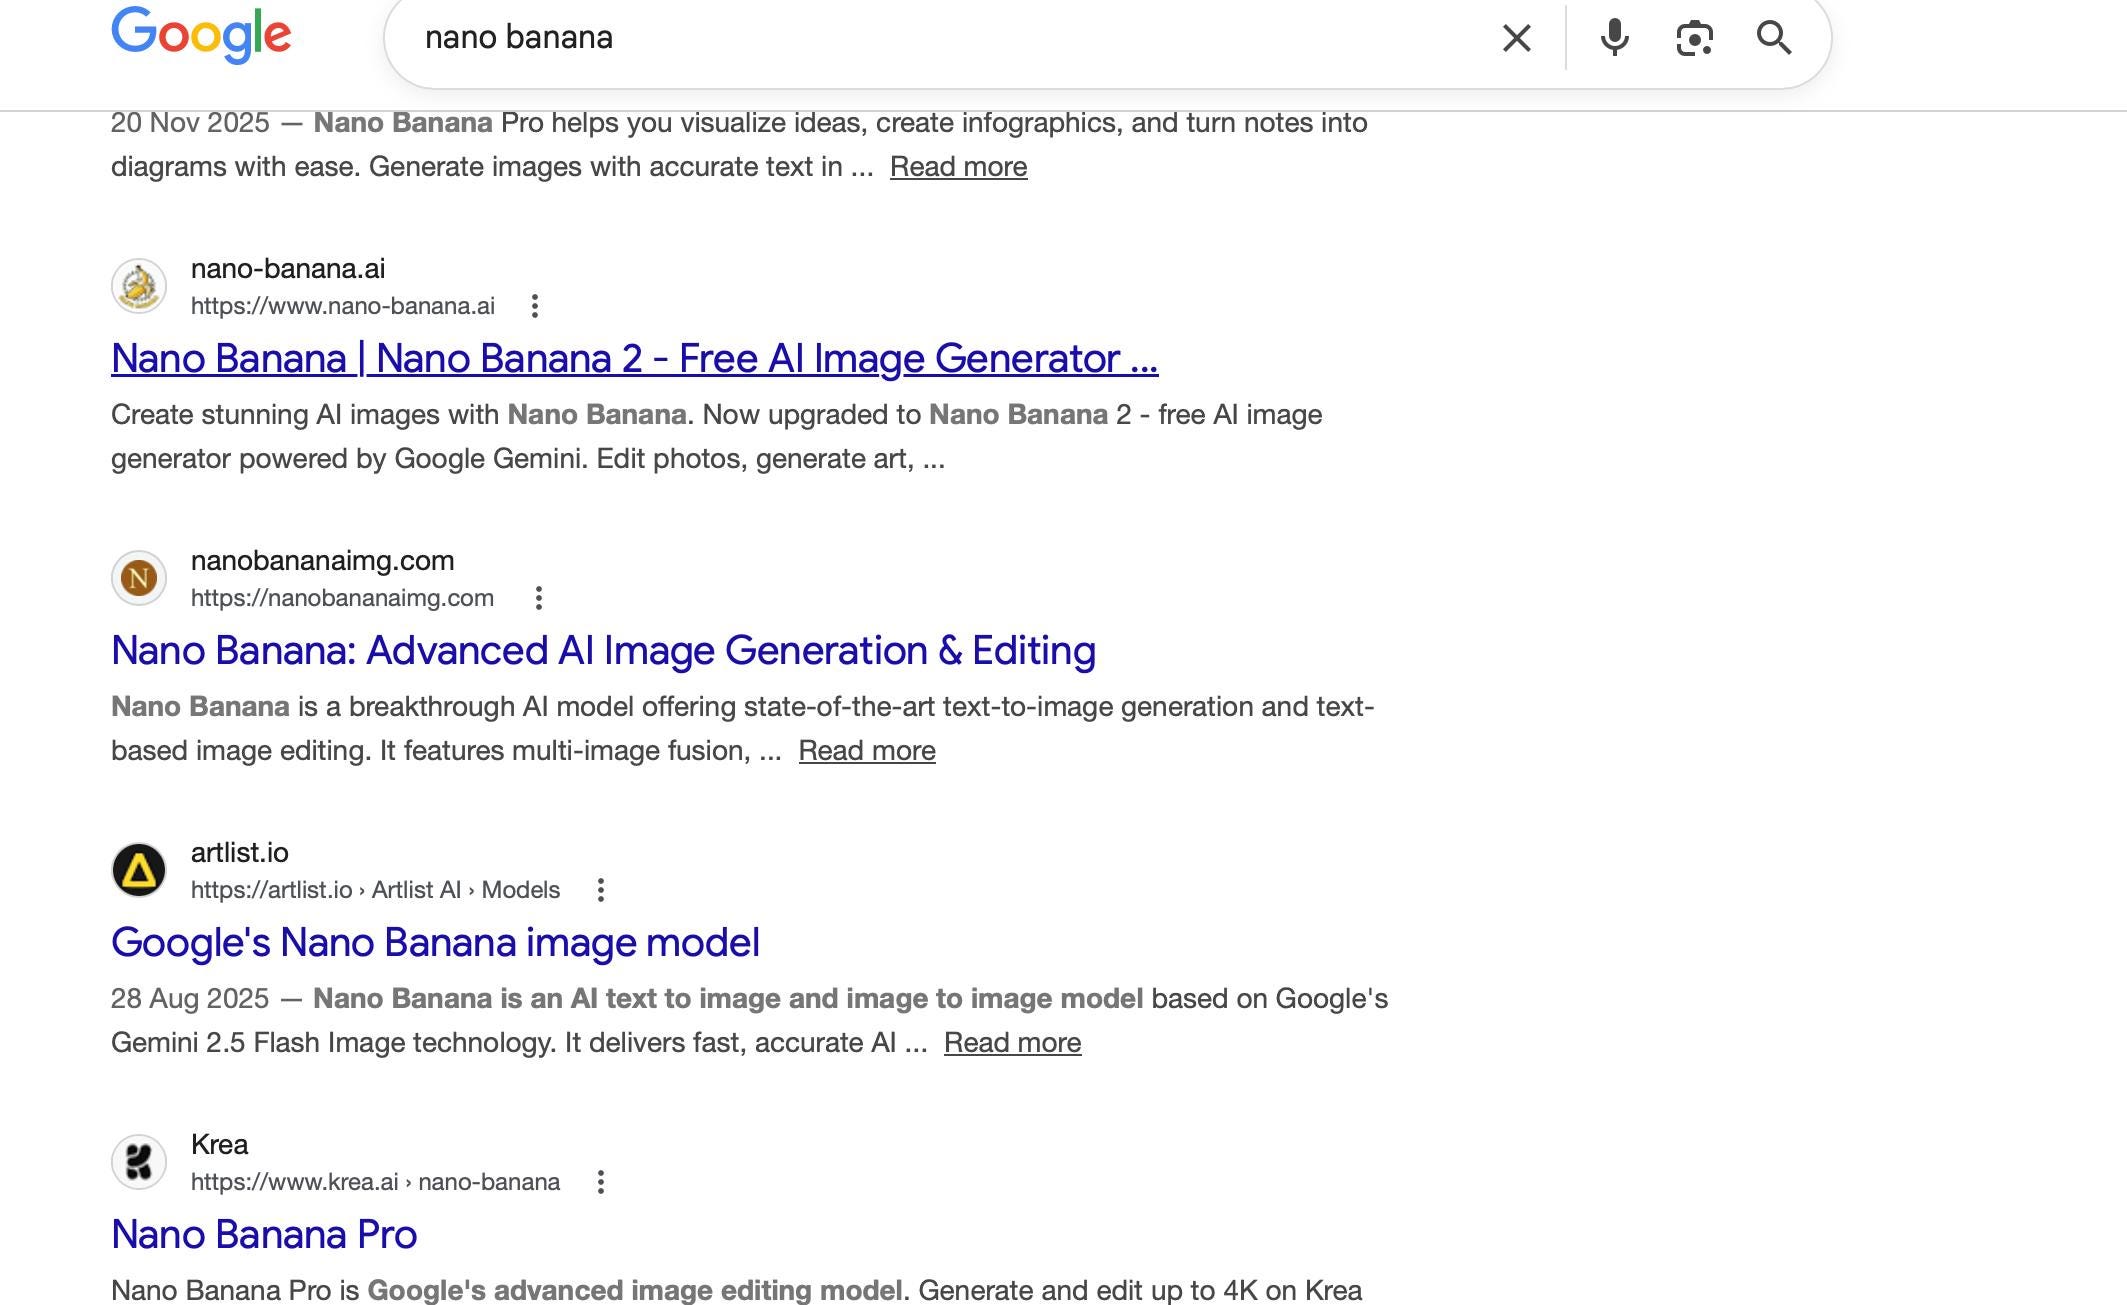The image size is (2127, 1305).
Task: Click the nano-banana.ai site favicon
Action: pyautogui.click(x=139, y=286)
